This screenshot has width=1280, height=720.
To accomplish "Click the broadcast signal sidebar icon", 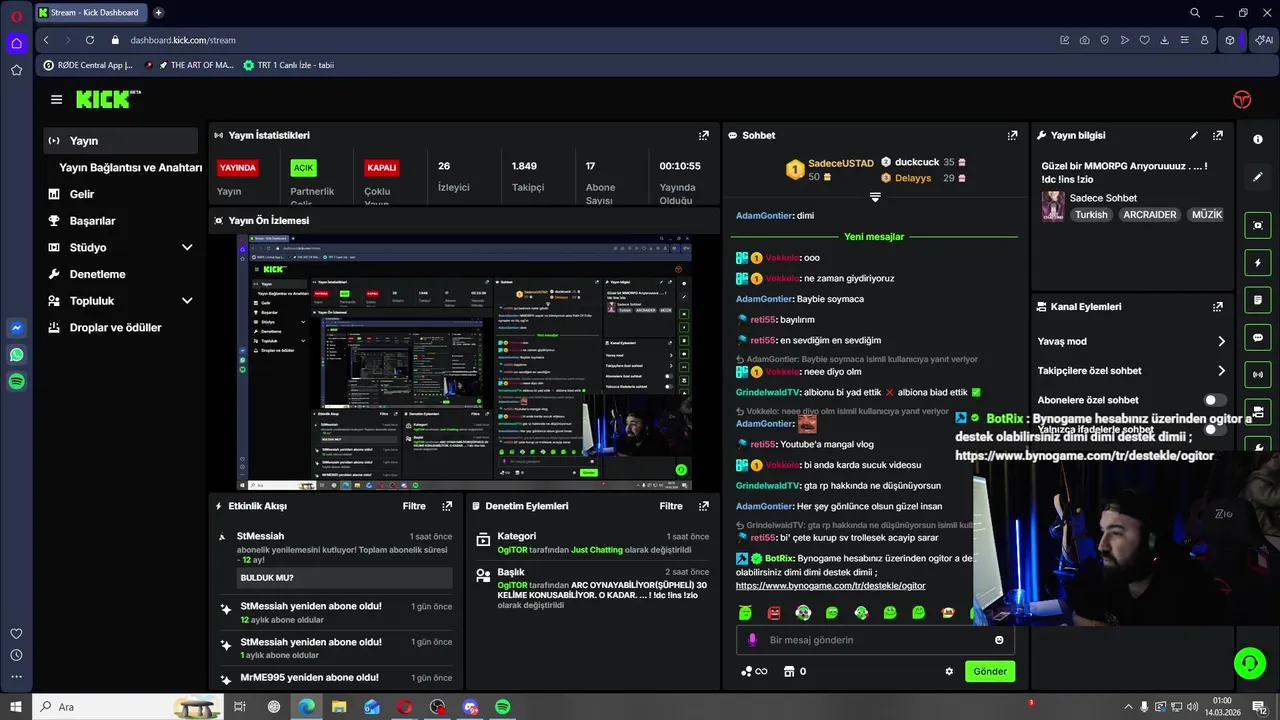I will pyautogui.click(x=1258, y=375).
